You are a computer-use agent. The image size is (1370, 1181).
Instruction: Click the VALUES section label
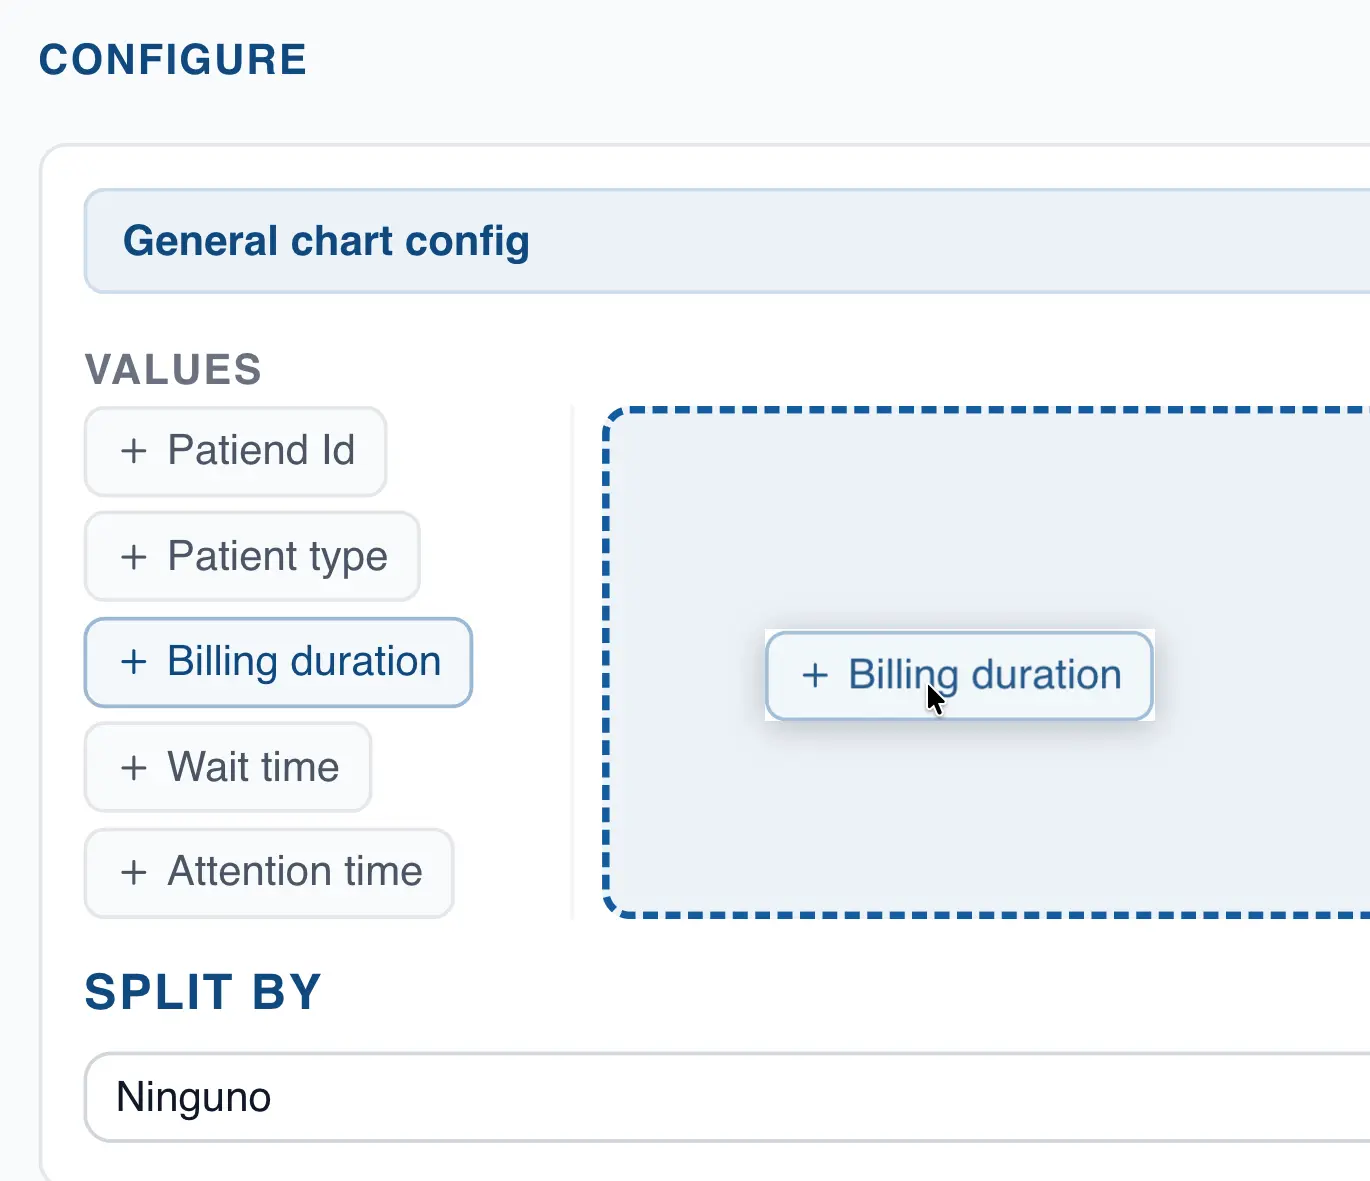click(173, 369)
